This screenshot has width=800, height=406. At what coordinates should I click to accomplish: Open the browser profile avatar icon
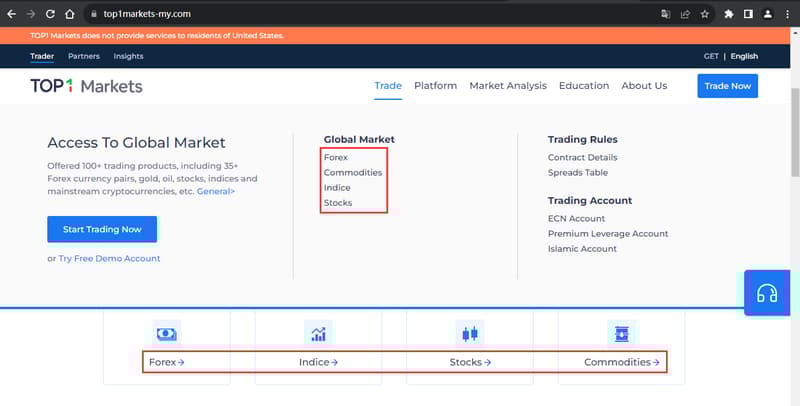click(x=767, y=14)
